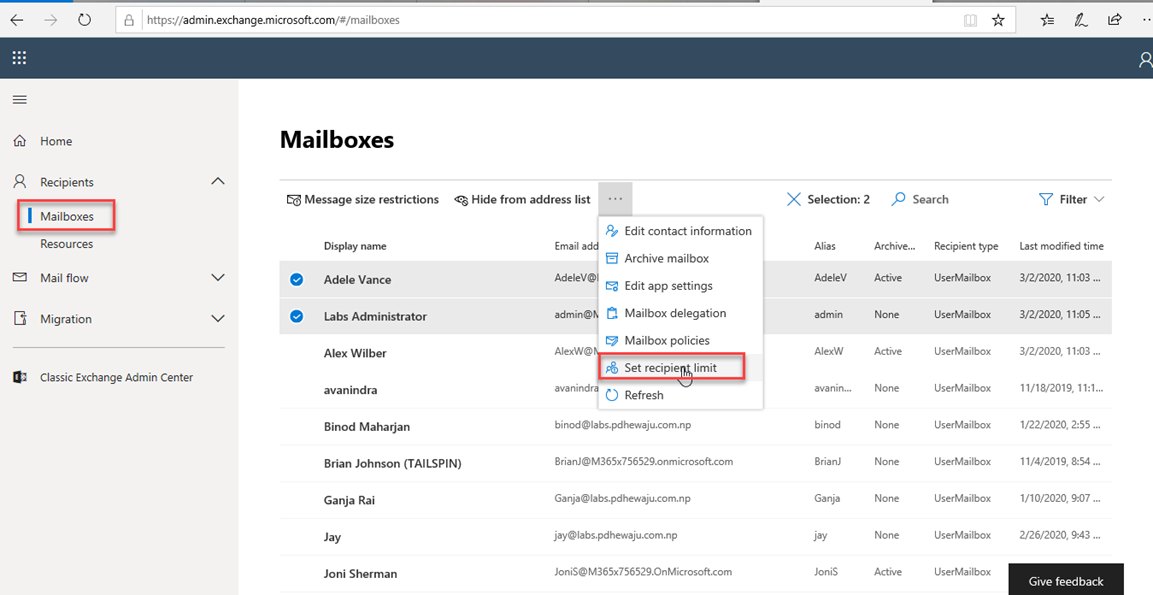
Task: Click the browser share icon
Action: 1114,19
